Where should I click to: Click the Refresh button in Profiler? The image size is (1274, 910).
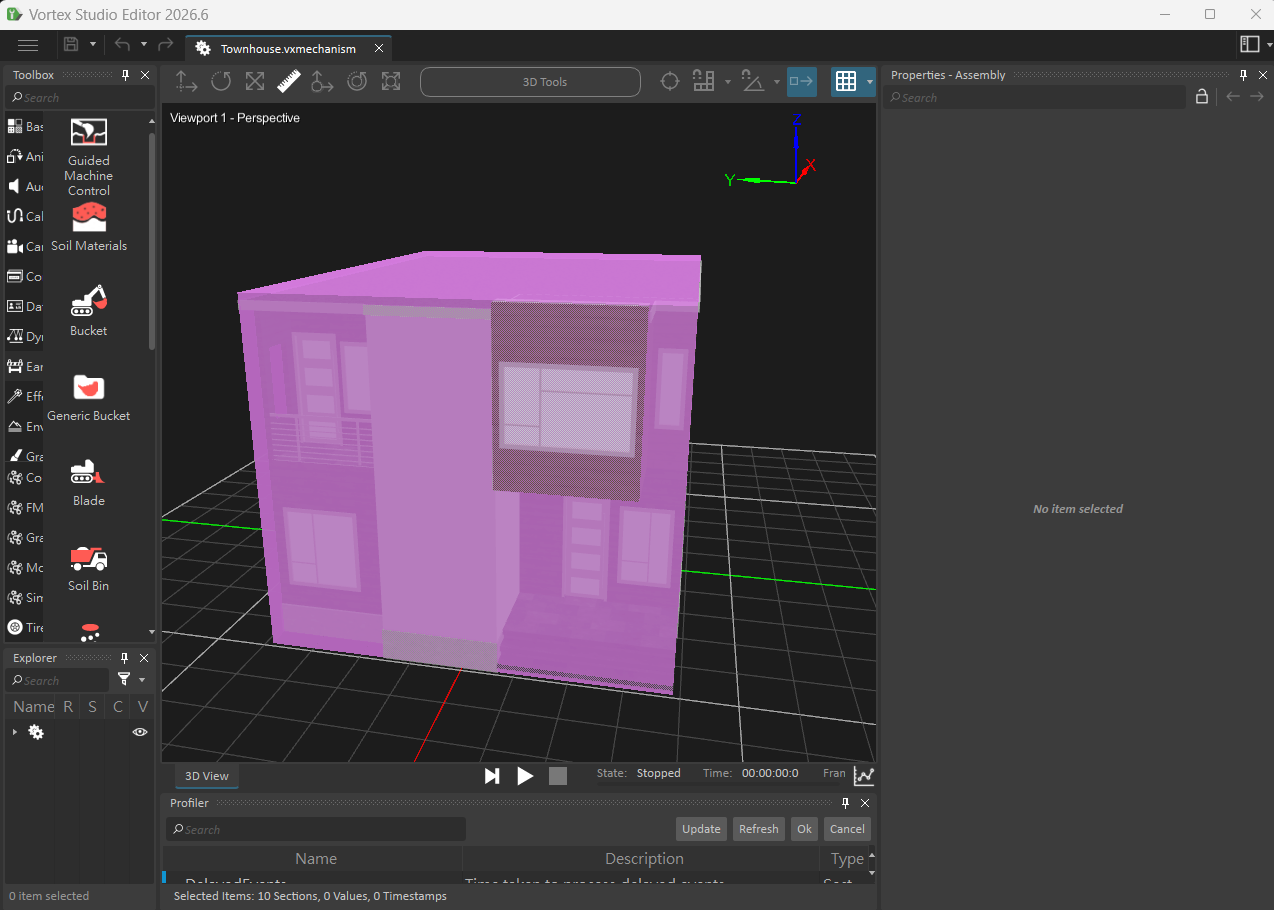click(759, 829)
